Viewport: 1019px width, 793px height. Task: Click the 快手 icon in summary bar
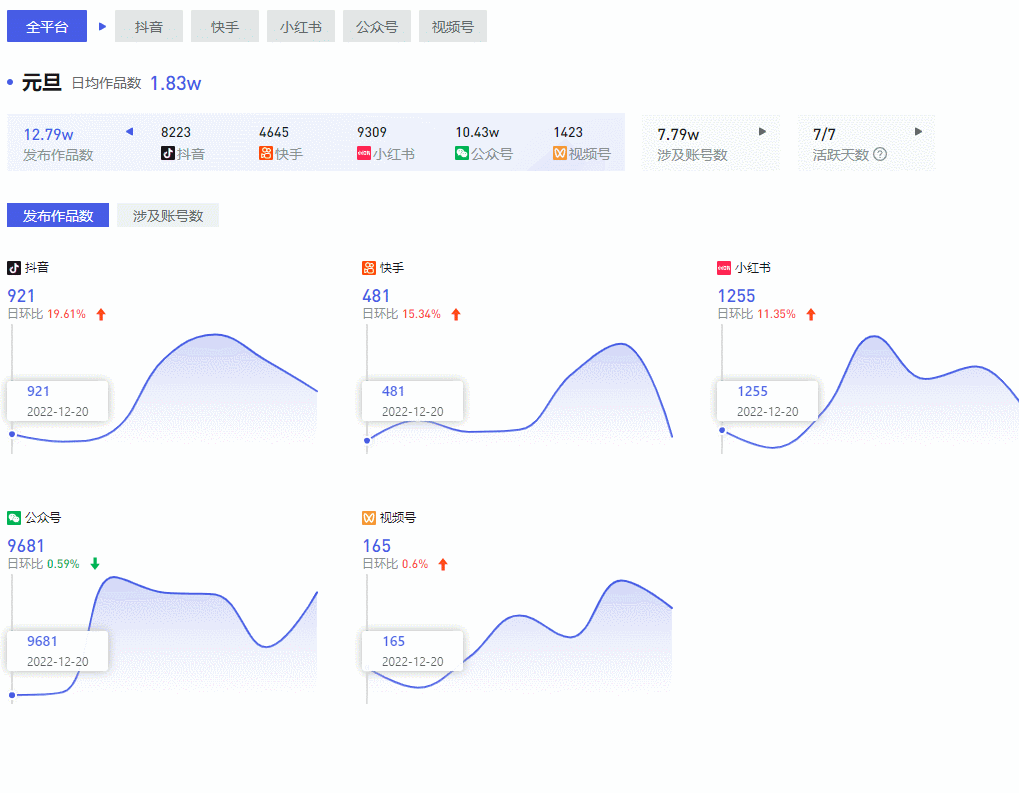click(x=266, y=153)
